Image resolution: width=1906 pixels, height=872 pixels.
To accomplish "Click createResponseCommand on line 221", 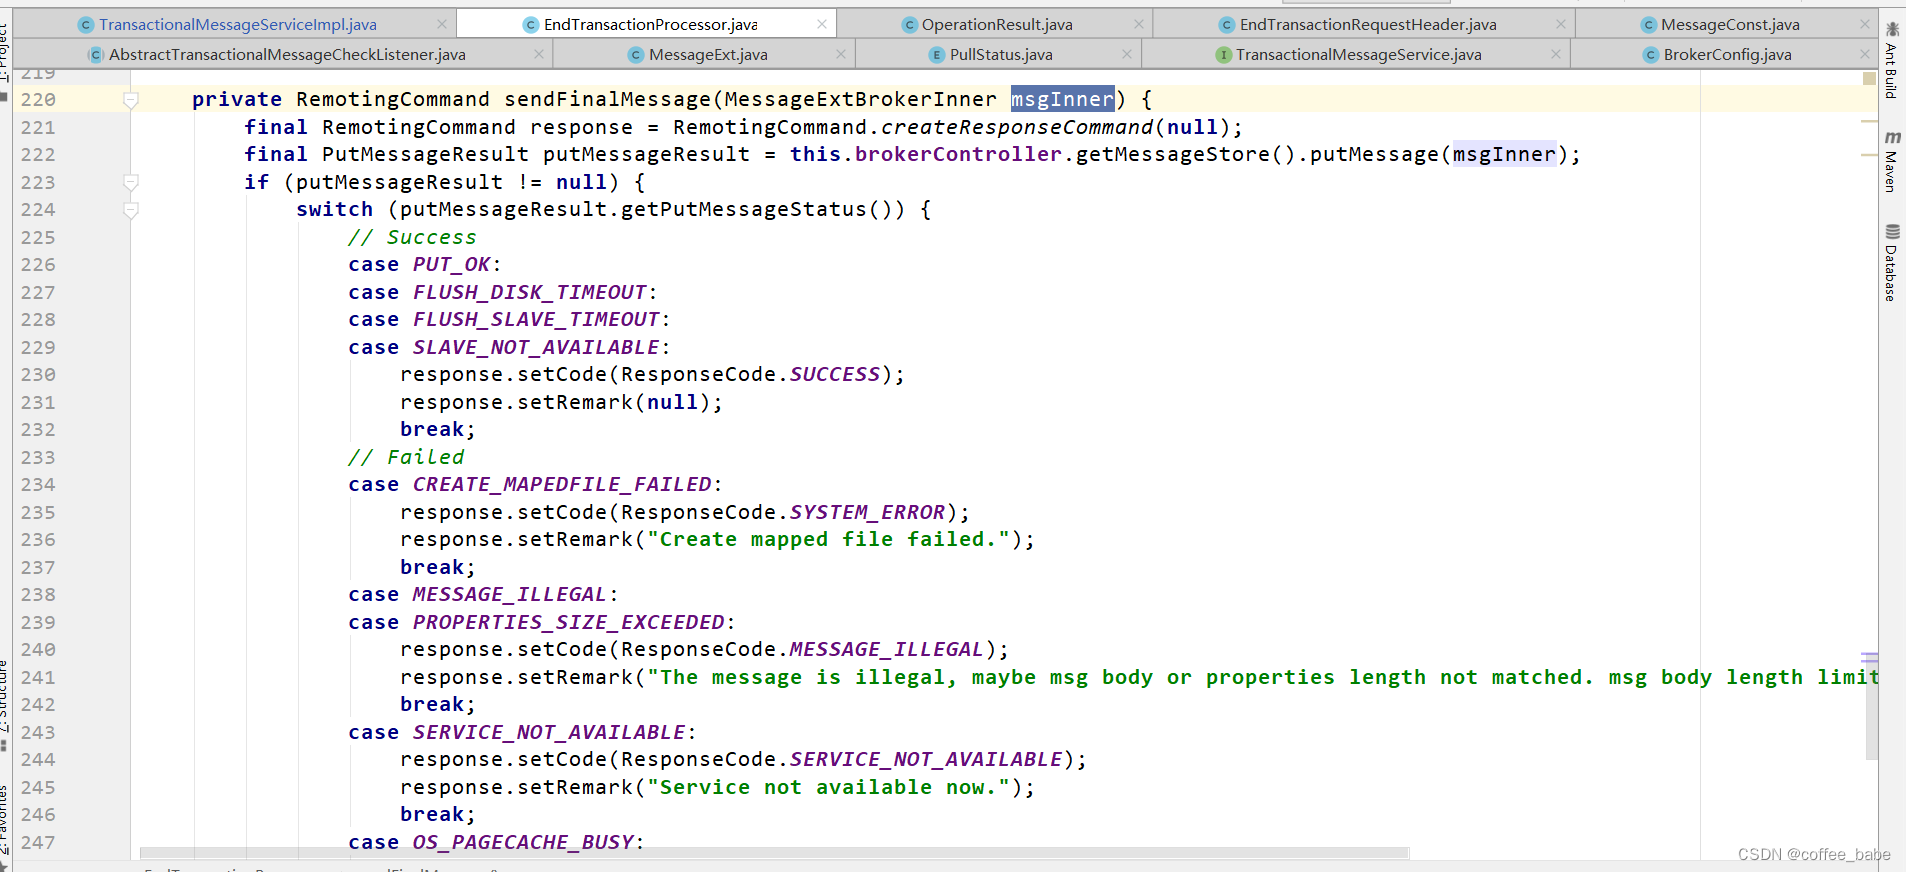I will (x=1017, y=127).
